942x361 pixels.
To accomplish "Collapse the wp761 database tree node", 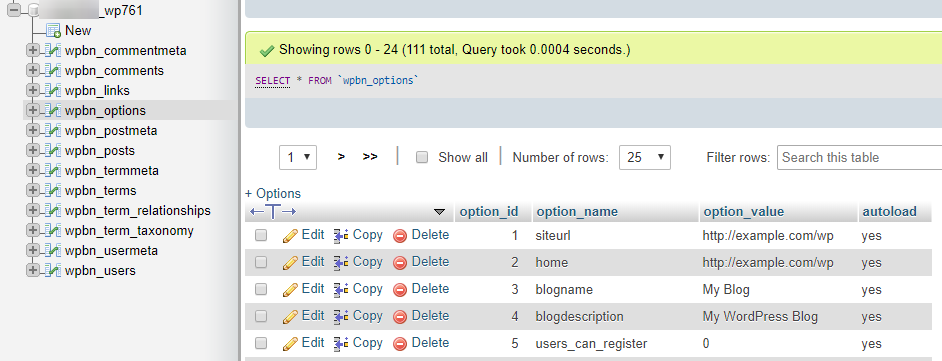I will click(x=14, y=10).
